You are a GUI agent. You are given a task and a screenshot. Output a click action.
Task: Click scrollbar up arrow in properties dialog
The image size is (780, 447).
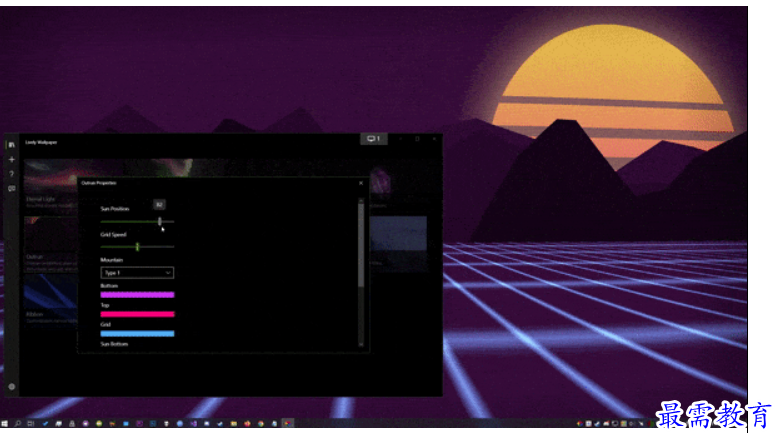tap(361, 200)
